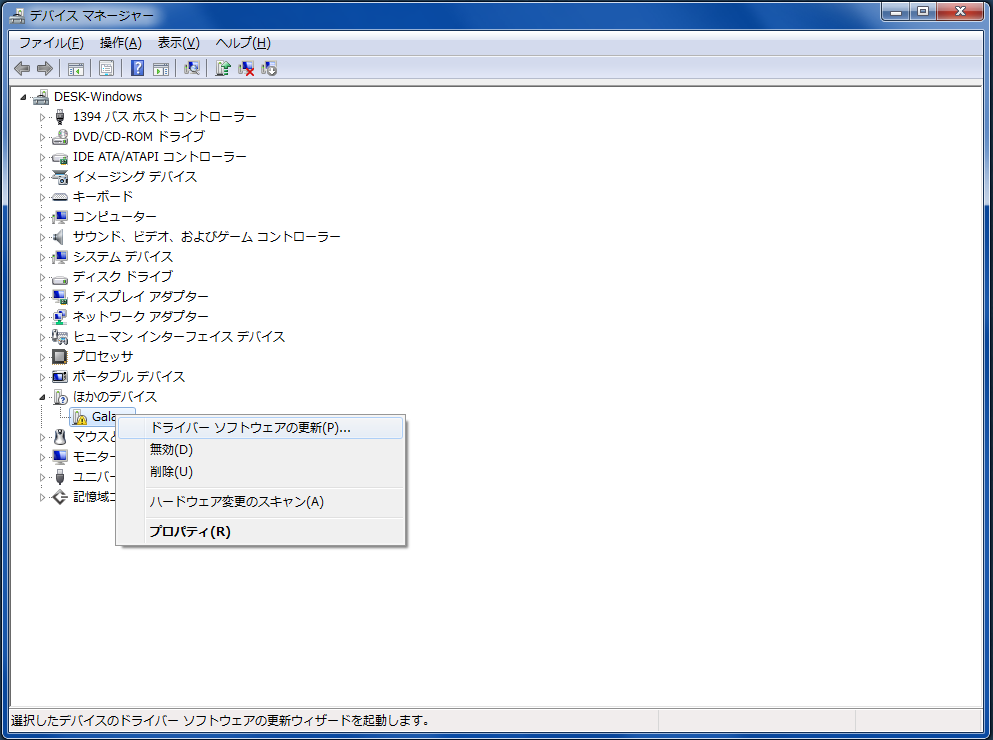
Task: Click the mouse category icon
Action: click(x=60, y=437)
